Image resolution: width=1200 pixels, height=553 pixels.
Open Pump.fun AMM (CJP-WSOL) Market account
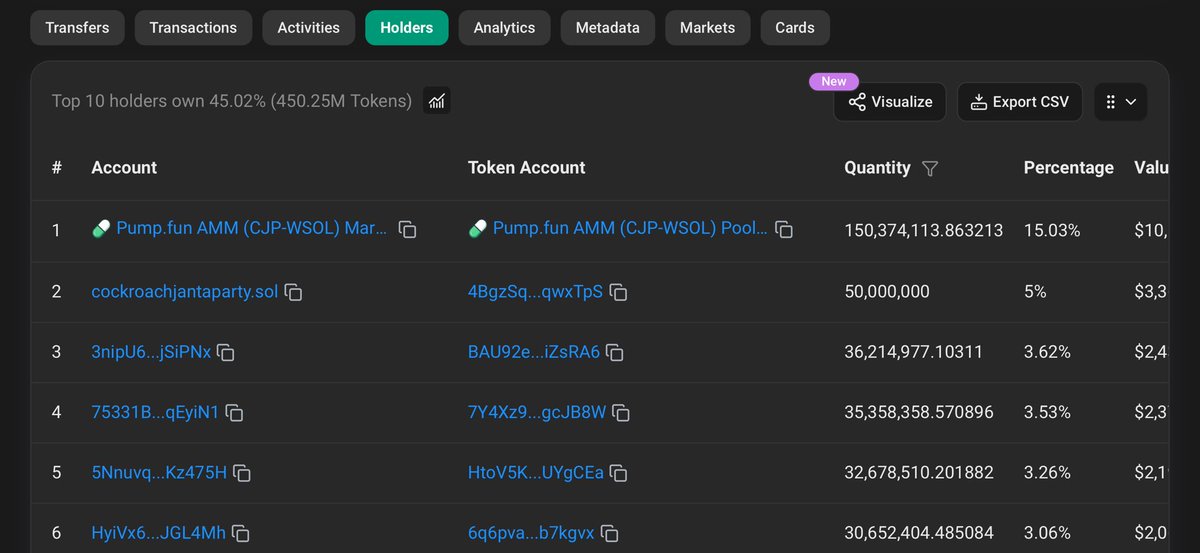point(252,229)
